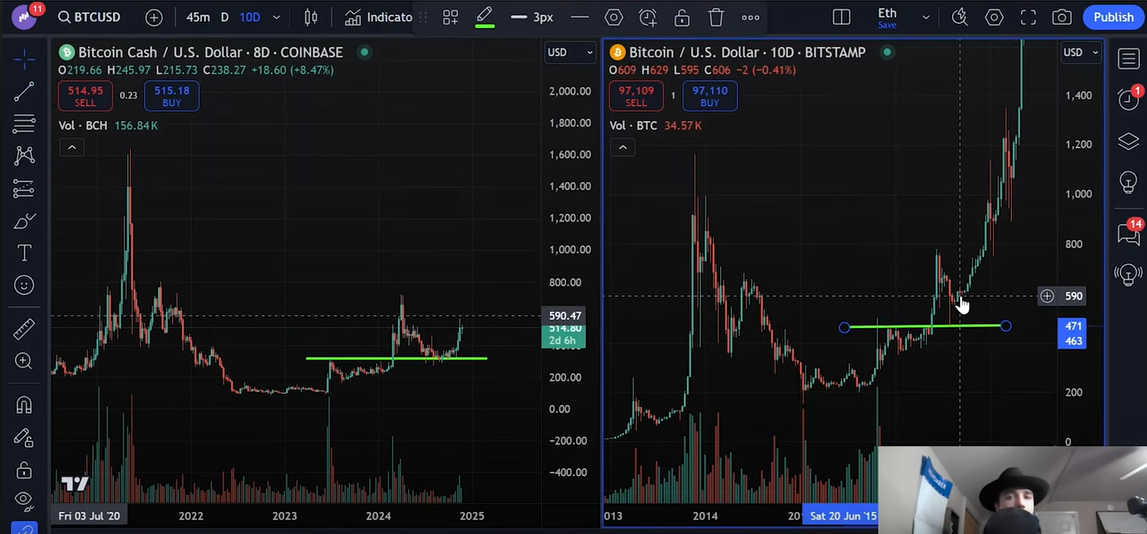Open the emoji and stickers tool
Screen dimensions: 1147x534
[x=24, y=285]
